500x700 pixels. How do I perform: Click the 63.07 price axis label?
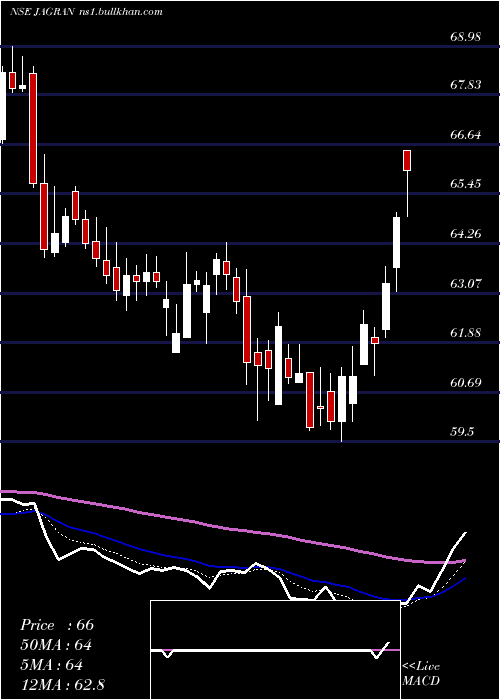(466, 283)
